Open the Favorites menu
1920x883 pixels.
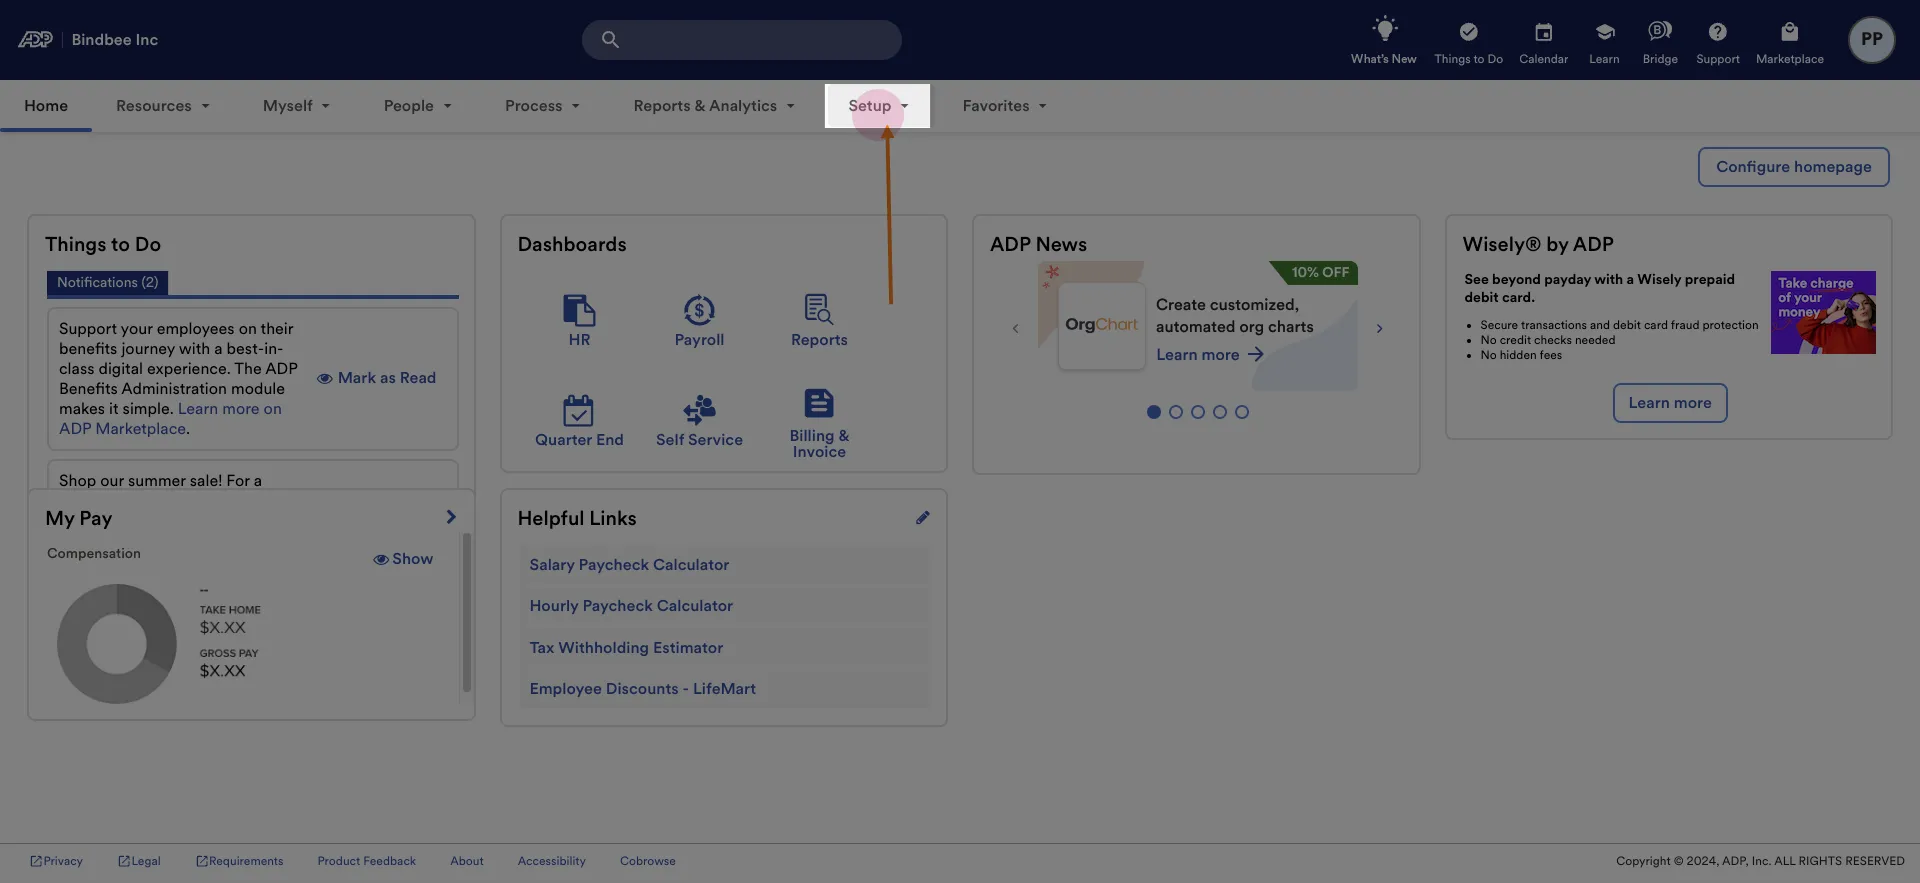point(1005,106)
